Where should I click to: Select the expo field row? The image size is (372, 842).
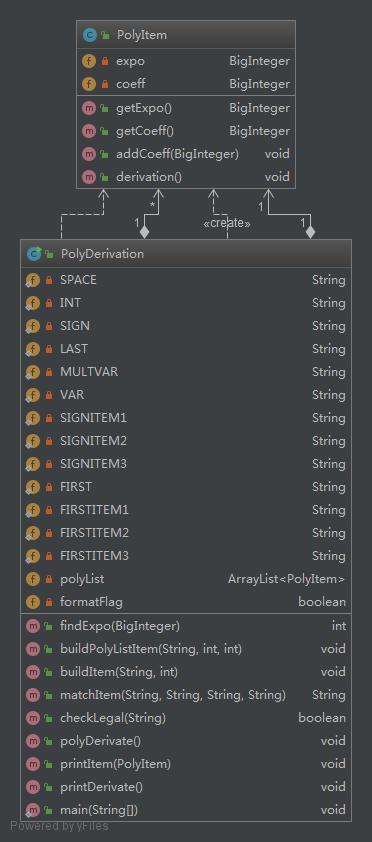(186, 61)
